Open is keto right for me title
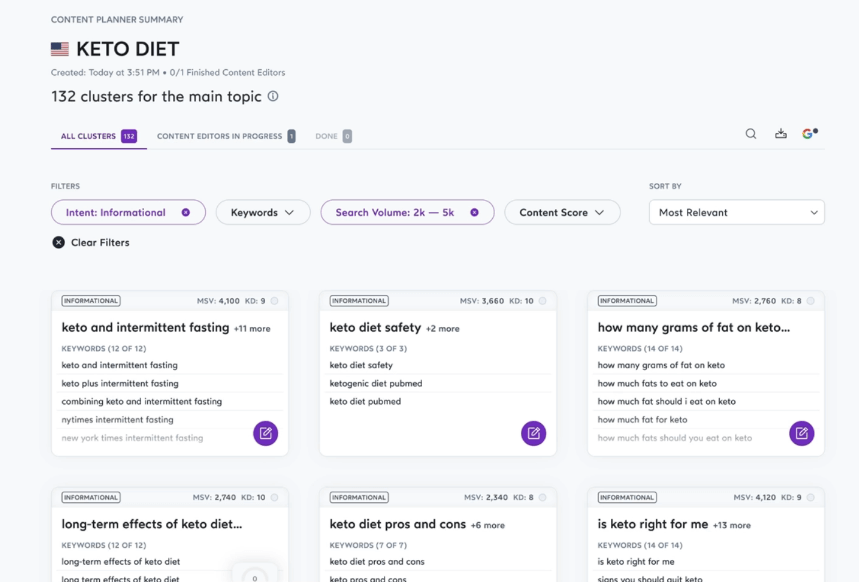 point(652,524)
